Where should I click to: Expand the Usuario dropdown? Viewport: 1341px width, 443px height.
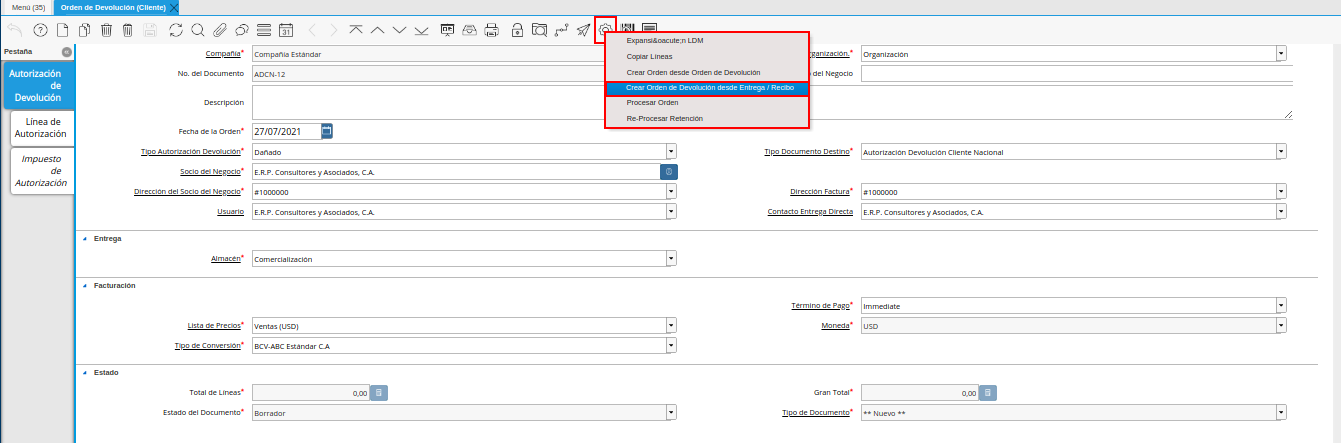pos(671,212)
